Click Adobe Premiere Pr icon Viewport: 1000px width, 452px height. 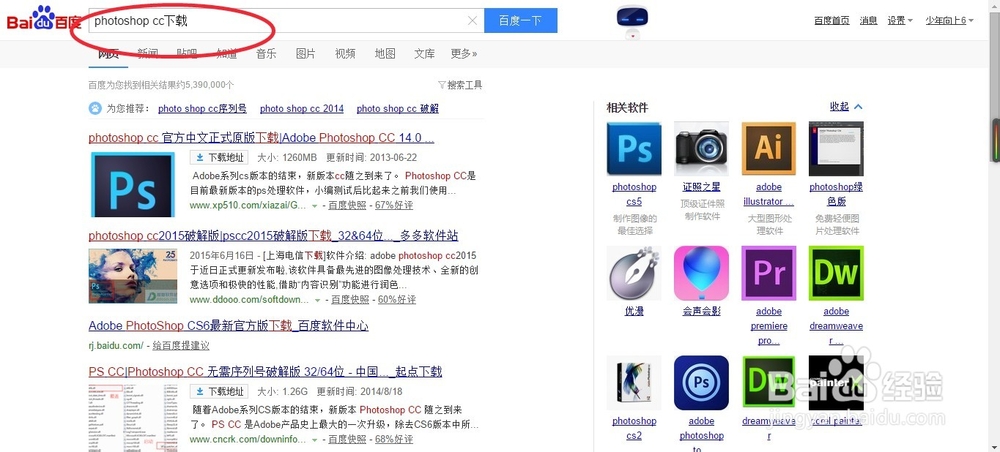768,273
